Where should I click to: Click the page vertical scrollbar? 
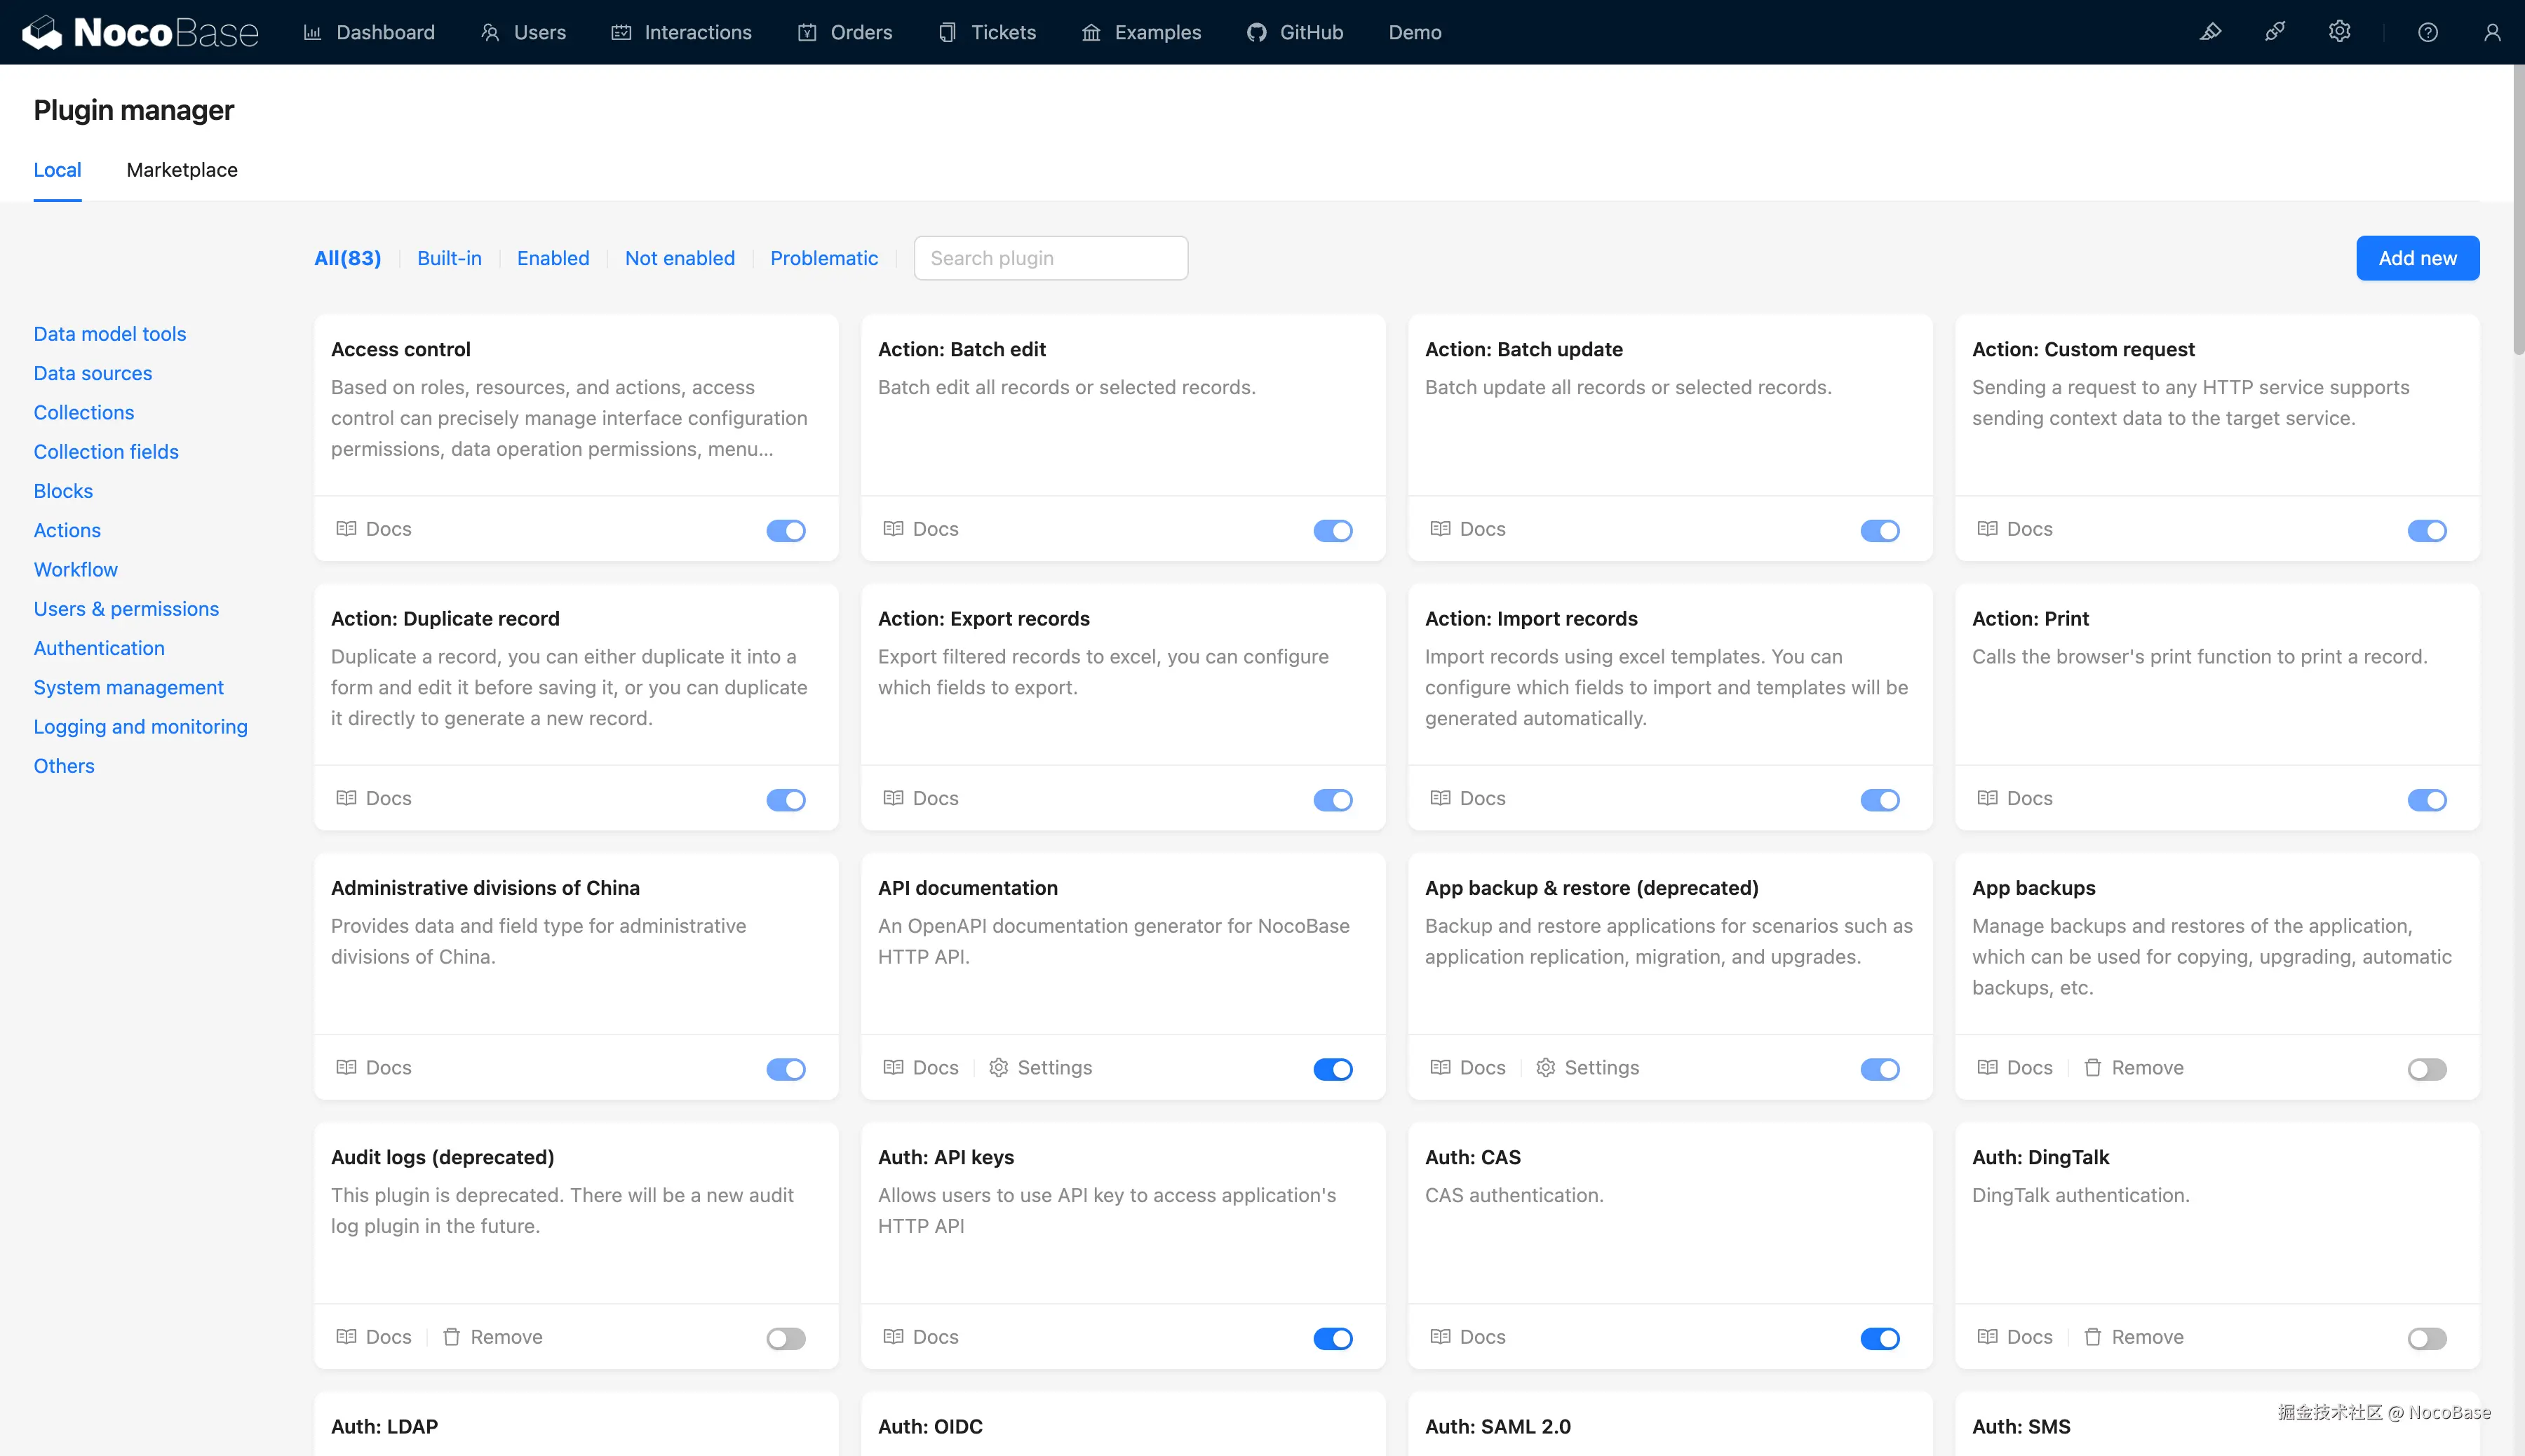[x=2518, y=210]
